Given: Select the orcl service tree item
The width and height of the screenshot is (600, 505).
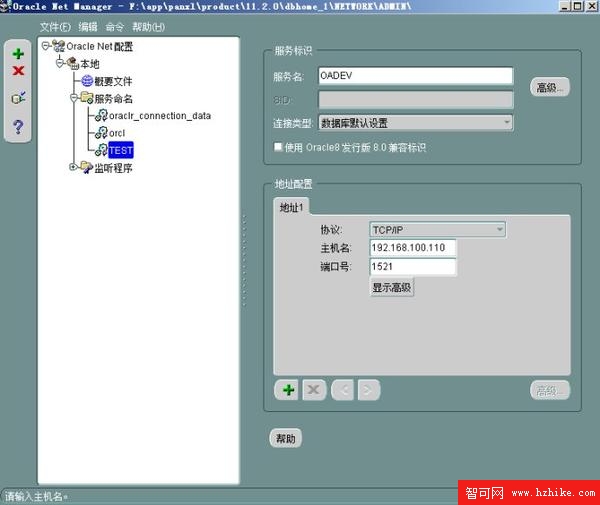Looking at the screenshot, I should [117, 133].
